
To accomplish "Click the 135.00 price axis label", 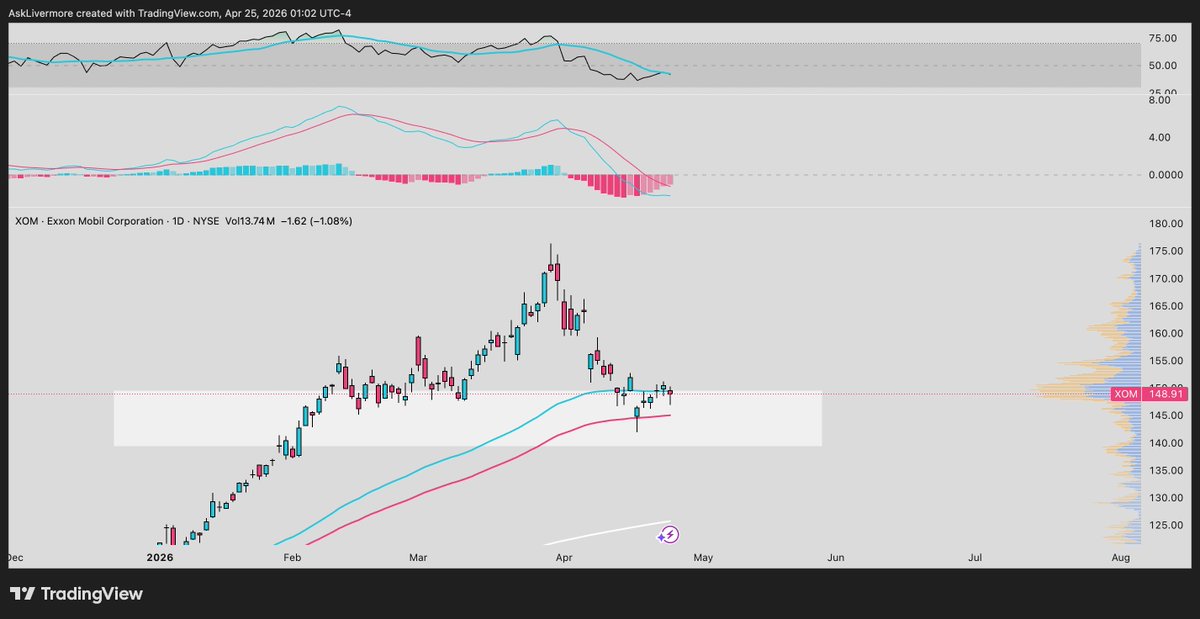I will 1166,470.
